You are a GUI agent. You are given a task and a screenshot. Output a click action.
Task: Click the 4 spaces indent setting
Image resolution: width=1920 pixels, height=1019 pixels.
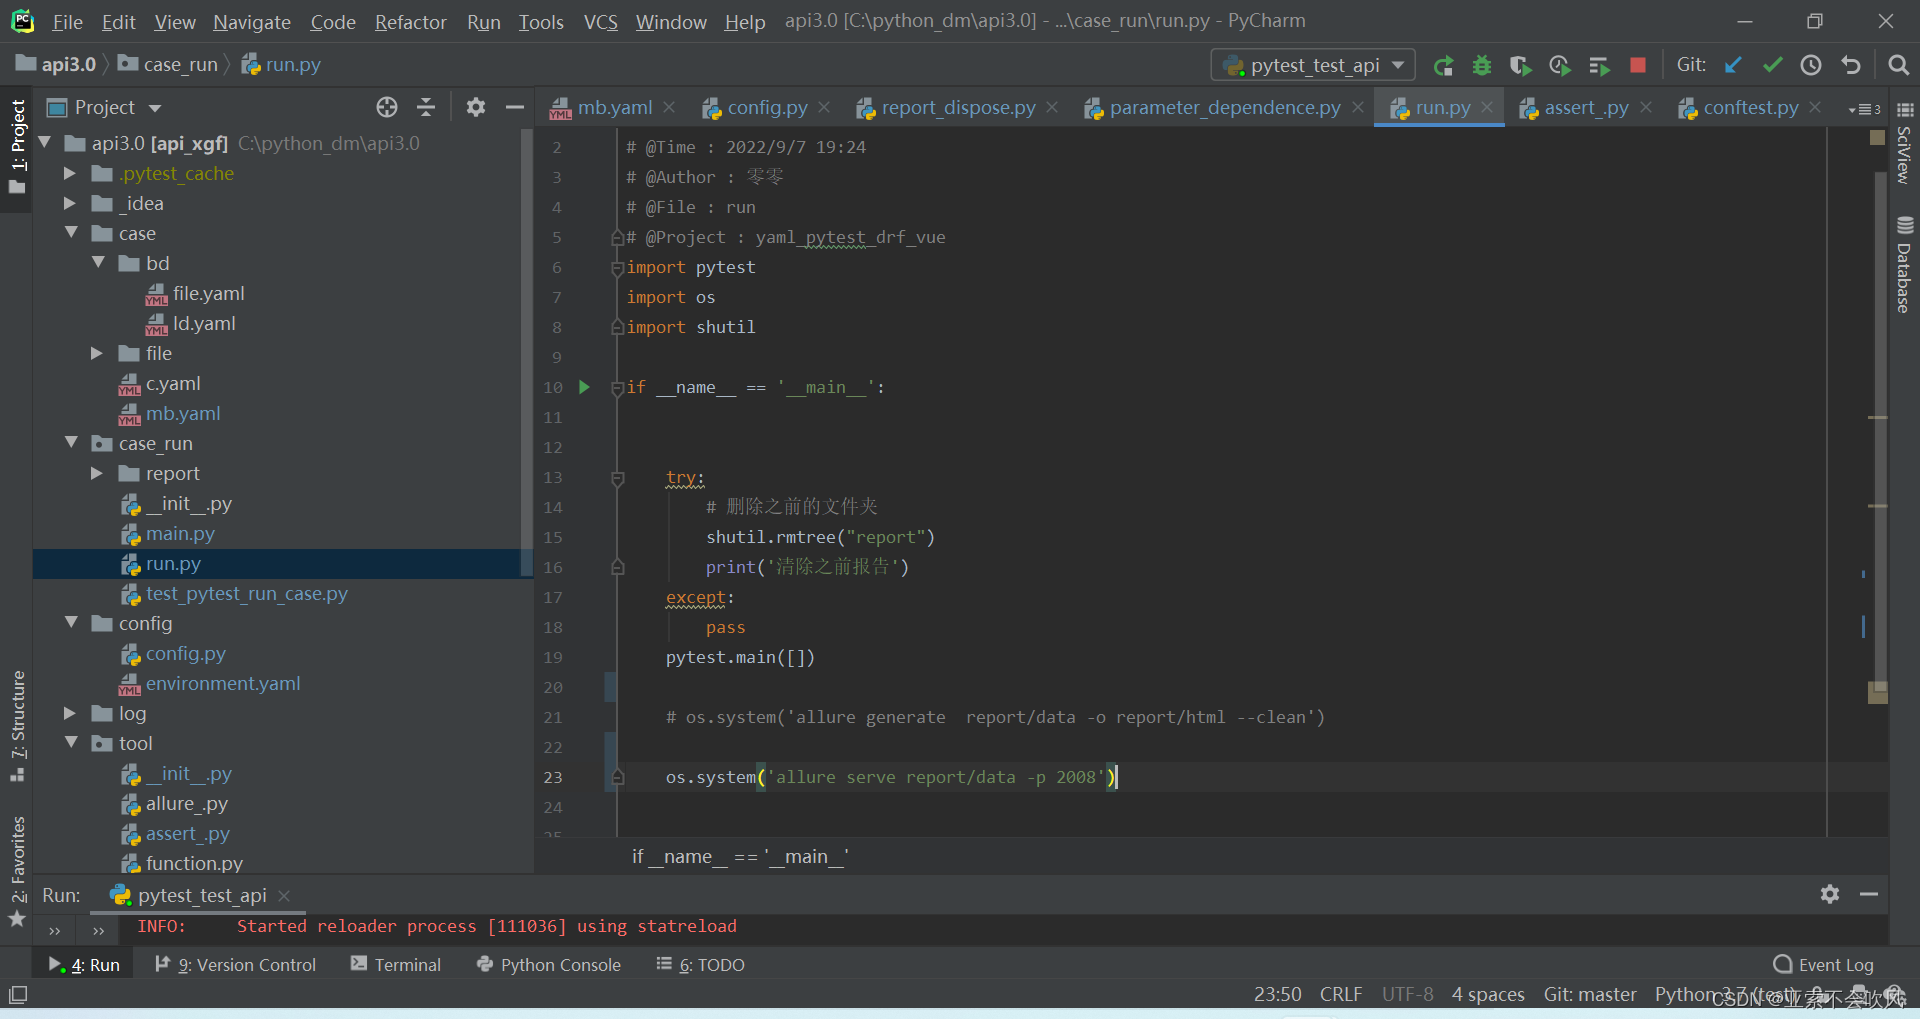pos(1488,994)
